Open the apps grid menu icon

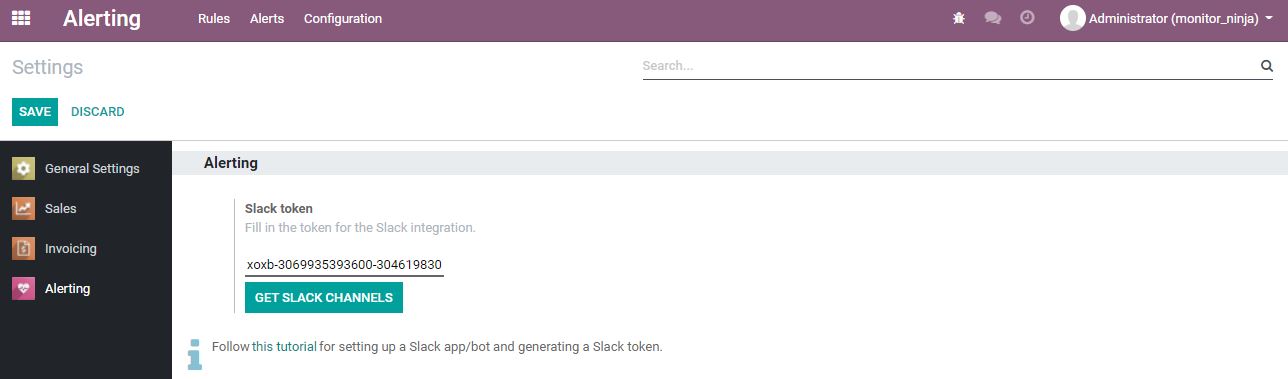point(20,18)
